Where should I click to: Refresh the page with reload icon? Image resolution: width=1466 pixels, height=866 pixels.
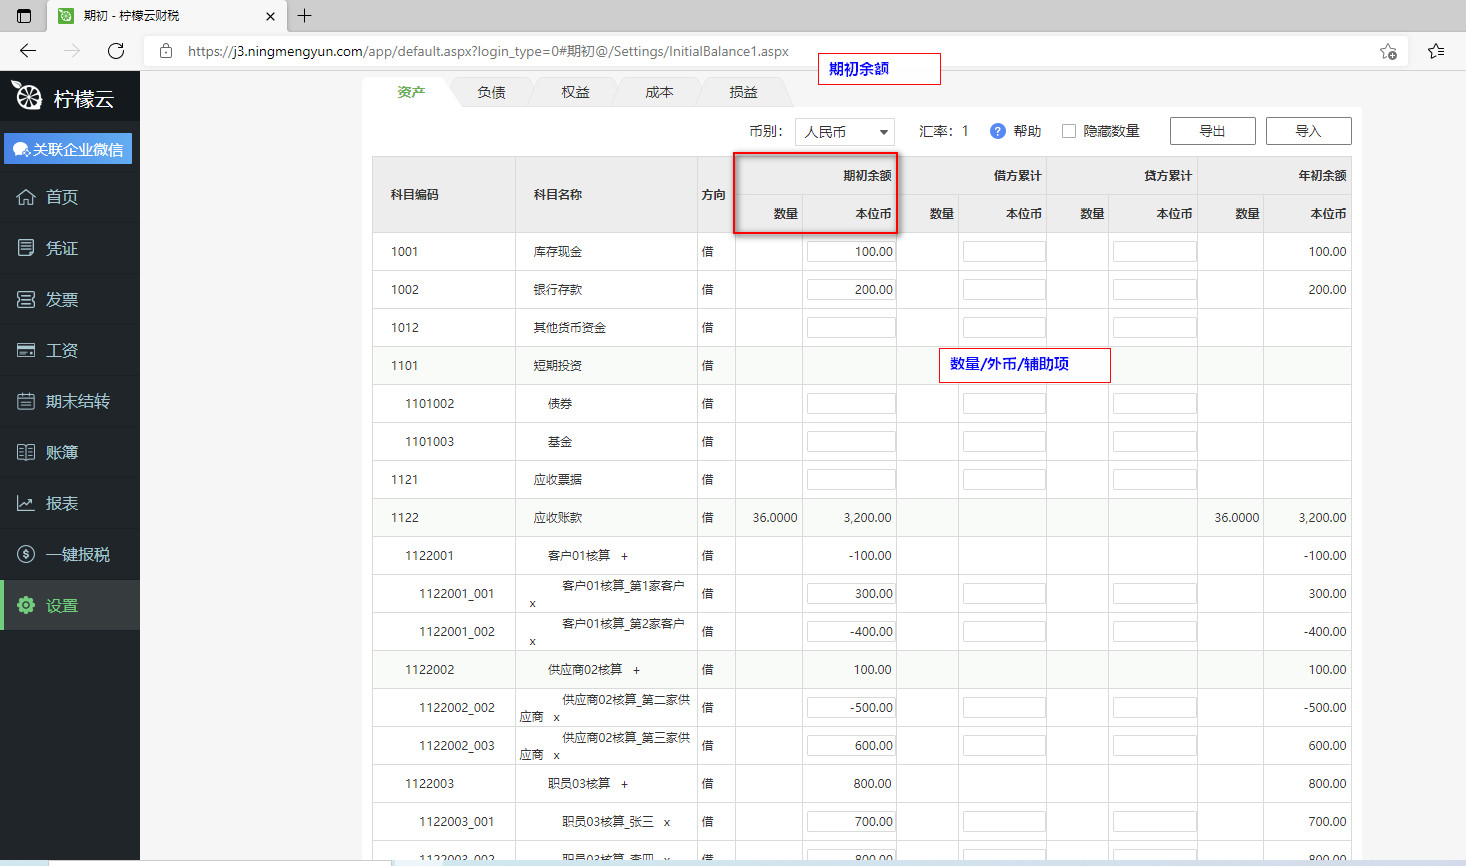[x=116, y=51]
